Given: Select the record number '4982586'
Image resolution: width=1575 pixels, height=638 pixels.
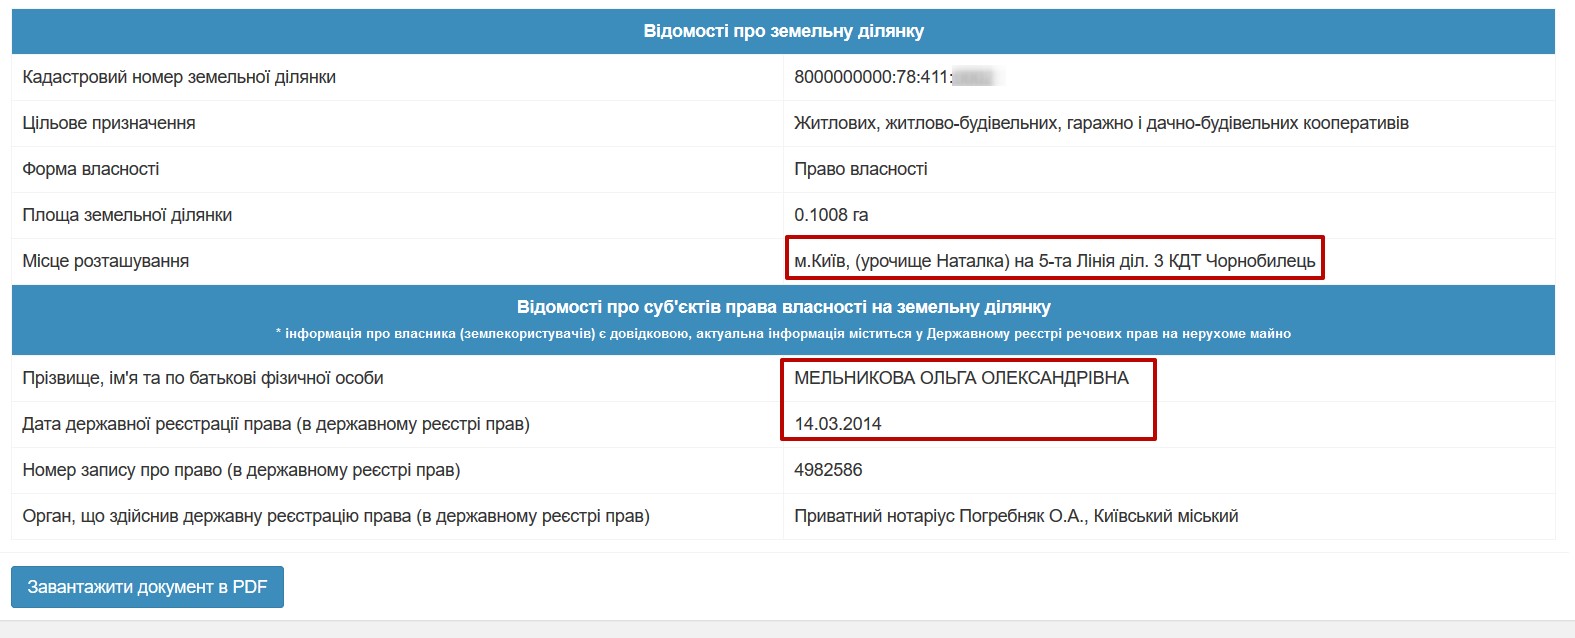Looking at the screenshot, I should click(x=828, y=470).
